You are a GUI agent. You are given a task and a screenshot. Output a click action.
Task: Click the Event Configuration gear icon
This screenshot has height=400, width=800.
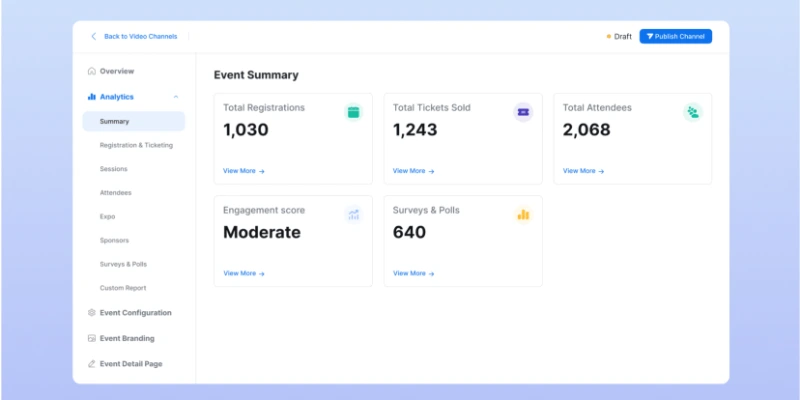tap(92, 313)
